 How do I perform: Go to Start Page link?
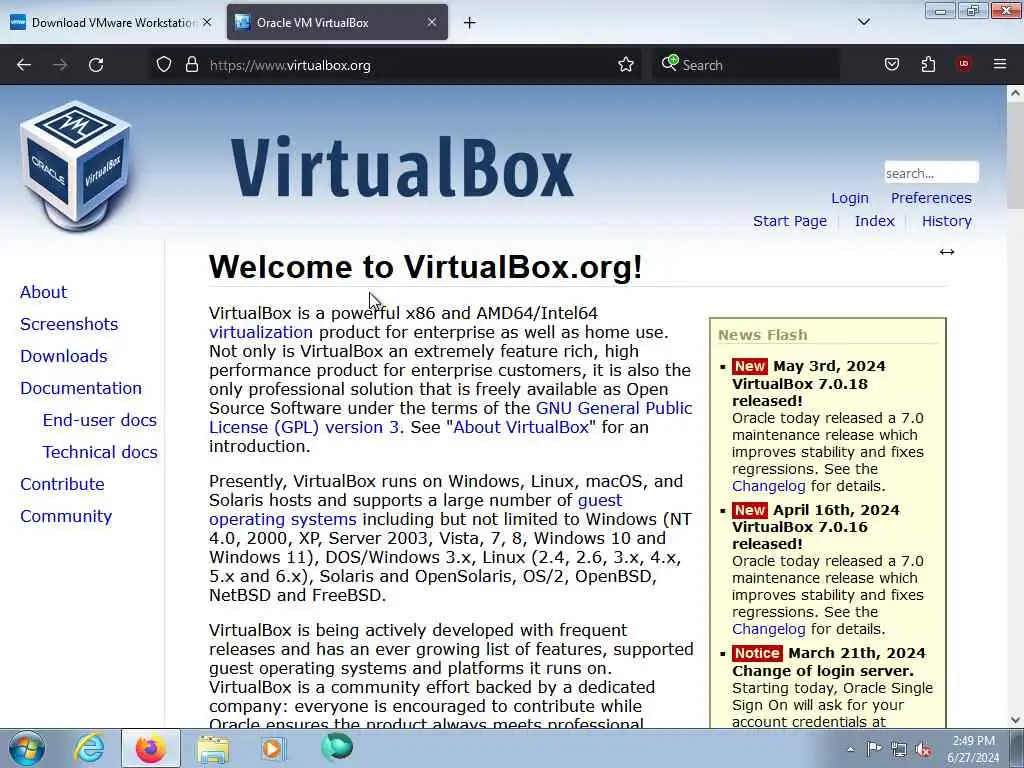point(790,221)
